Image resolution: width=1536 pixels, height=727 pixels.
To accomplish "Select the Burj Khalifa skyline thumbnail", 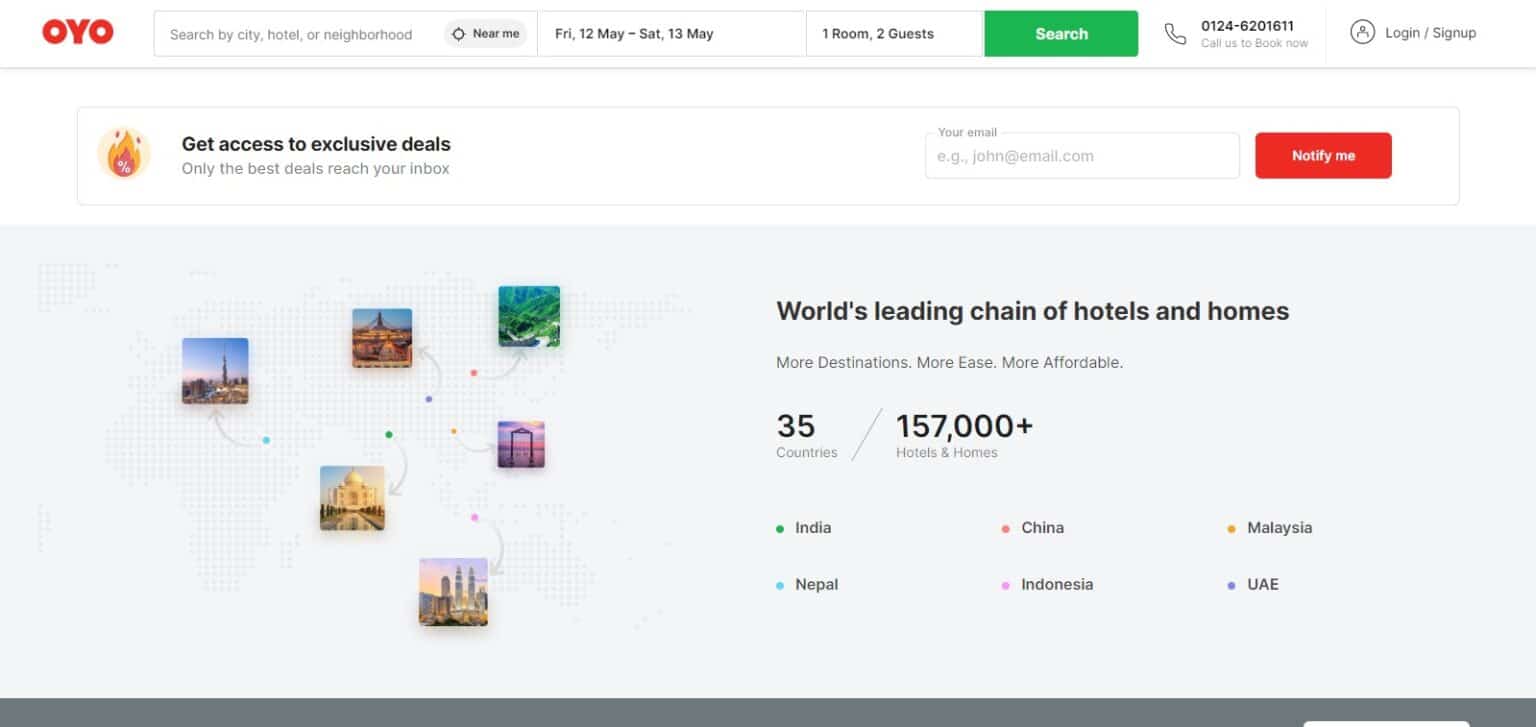I will (x=215, y=371).
